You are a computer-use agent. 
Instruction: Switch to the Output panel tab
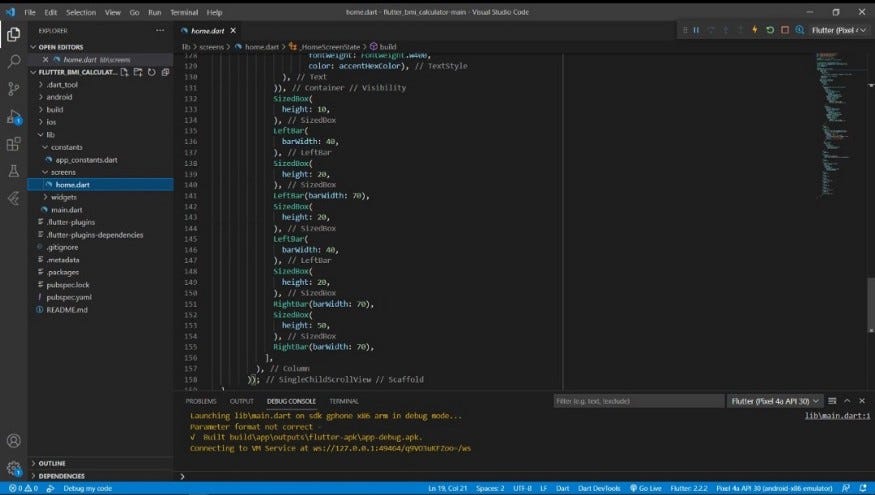click(242, 401)
